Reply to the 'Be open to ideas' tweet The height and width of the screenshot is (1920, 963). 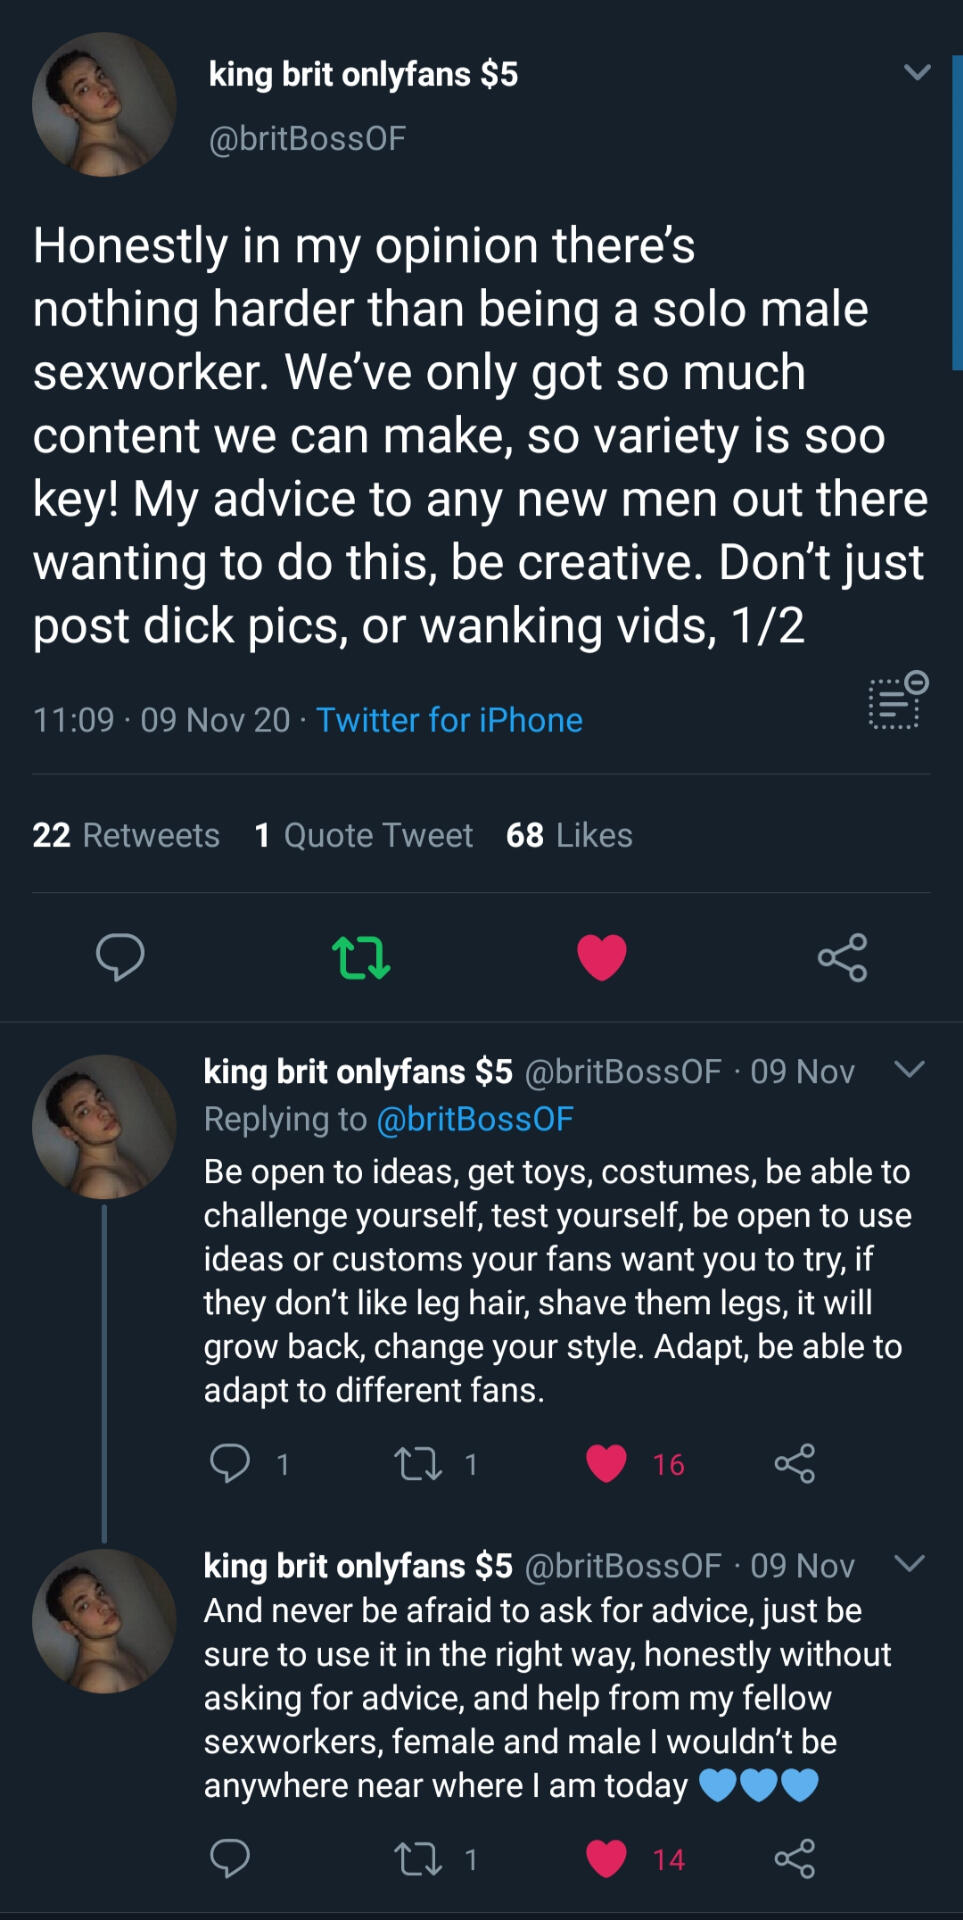click(230, 1464)
